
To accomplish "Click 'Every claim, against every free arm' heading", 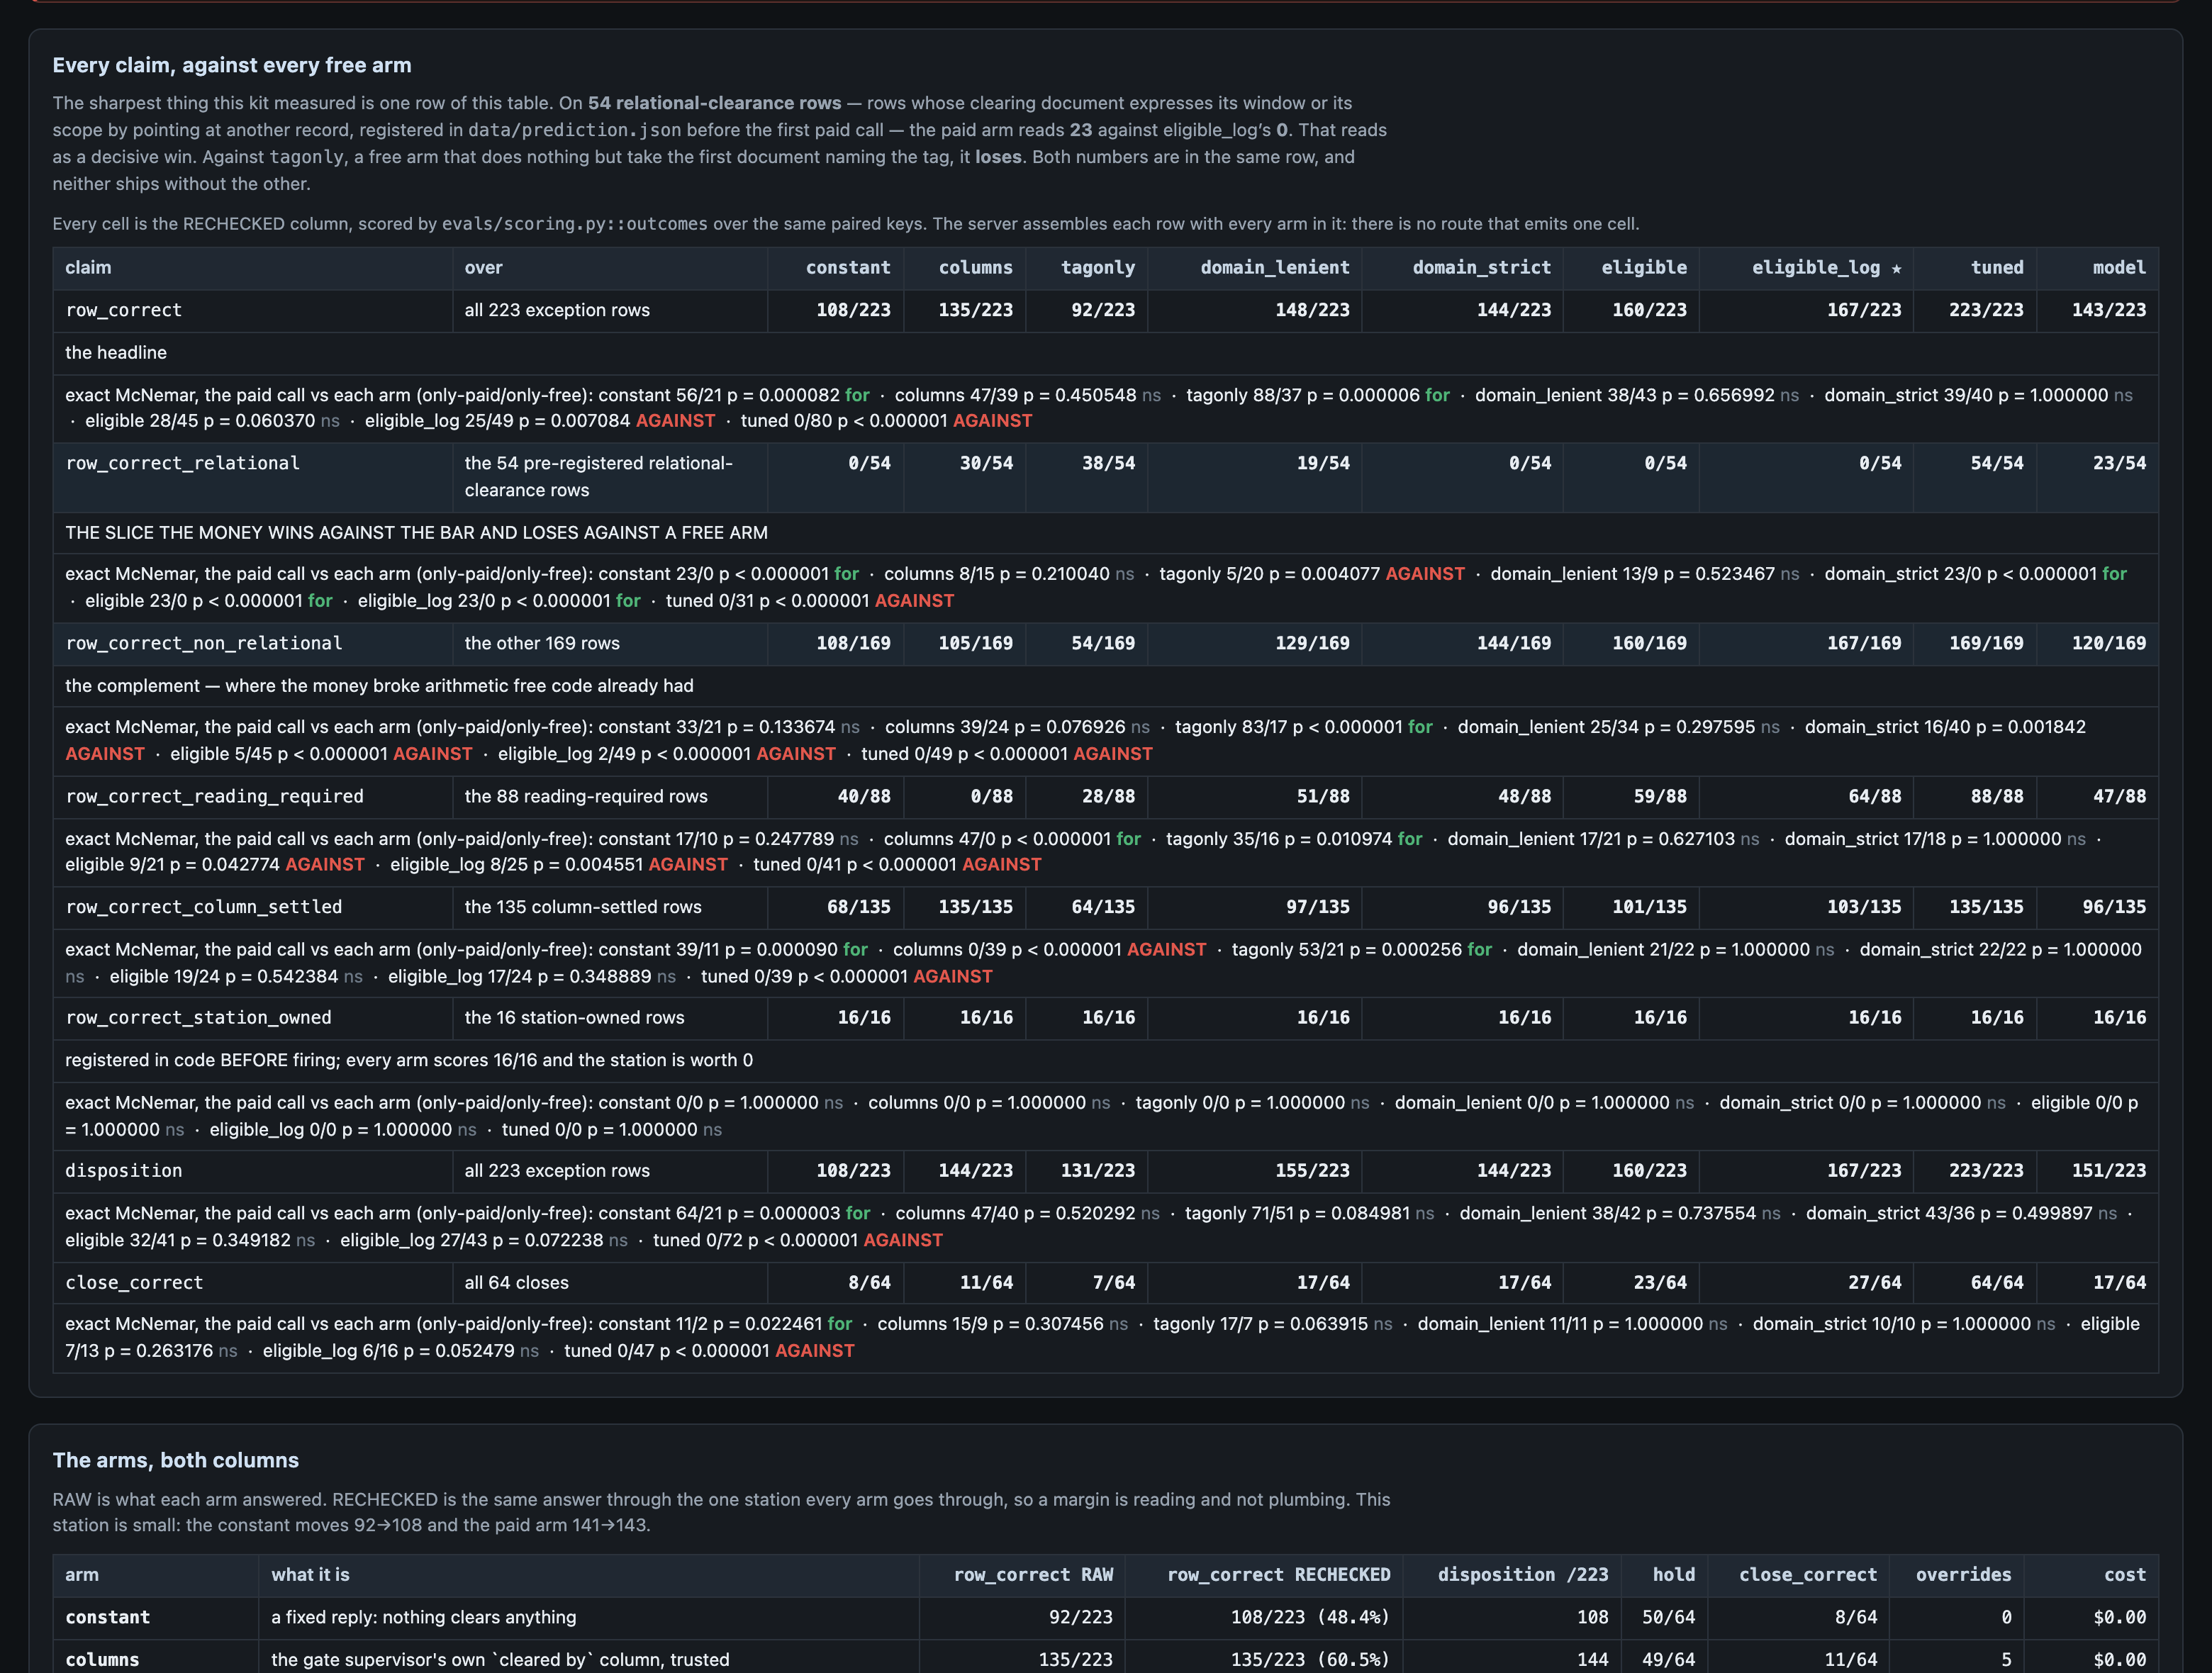I will coord(232,65).
